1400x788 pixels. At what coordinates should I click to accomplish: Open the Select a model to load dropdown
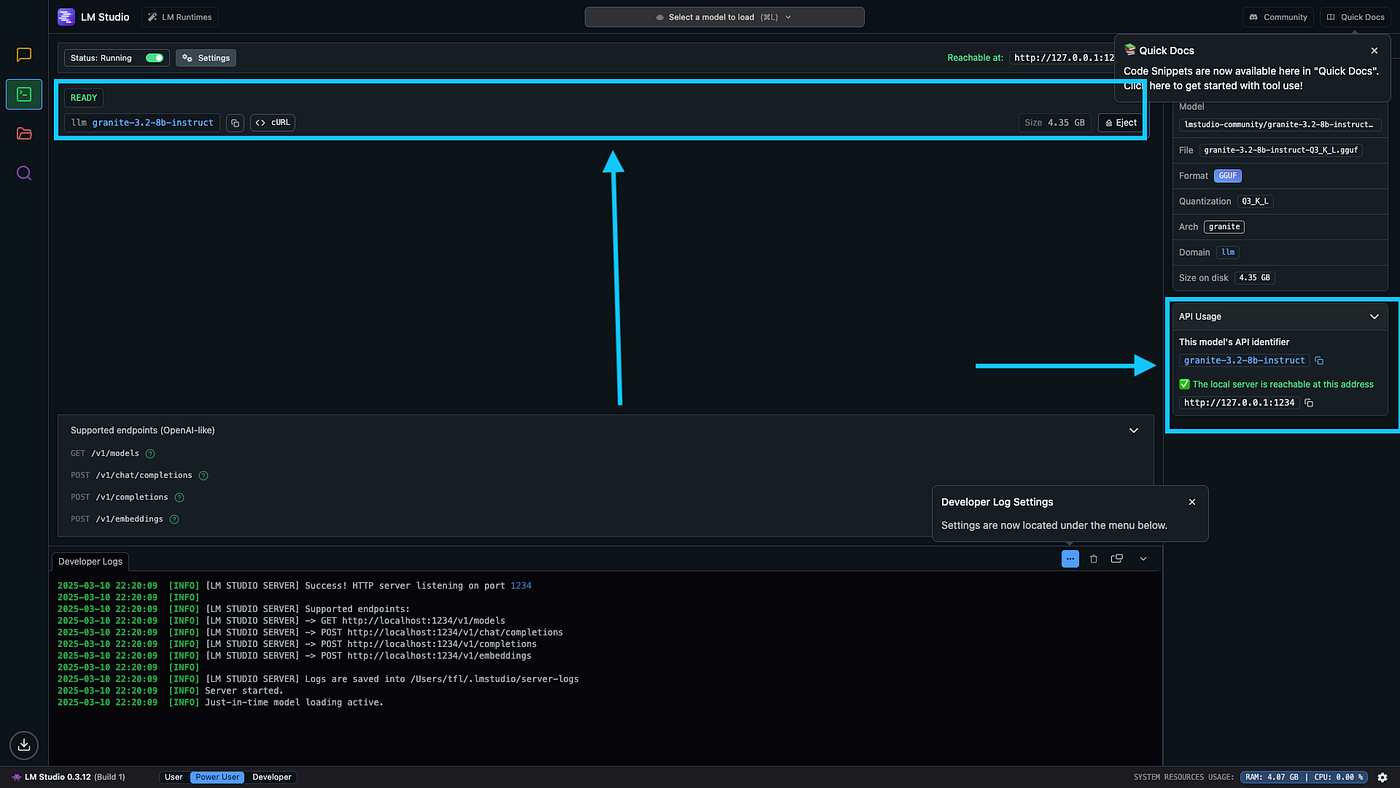click(724, 17)
